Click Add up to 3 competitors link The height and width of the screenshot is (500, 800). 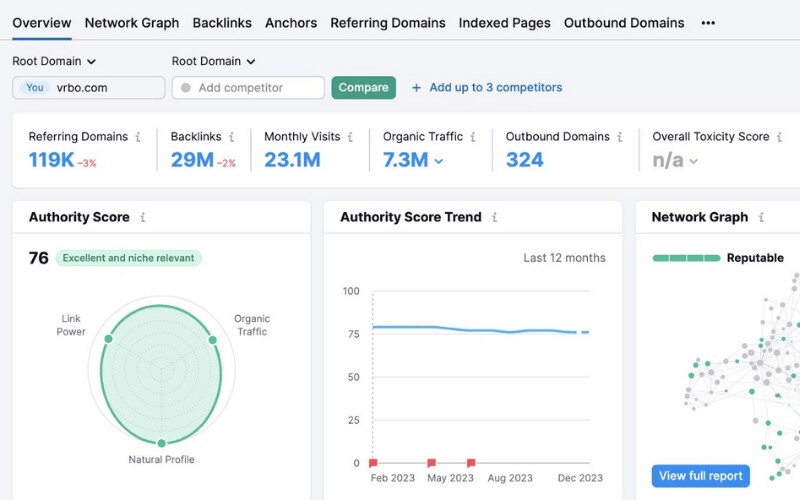(x=487, y=88)
